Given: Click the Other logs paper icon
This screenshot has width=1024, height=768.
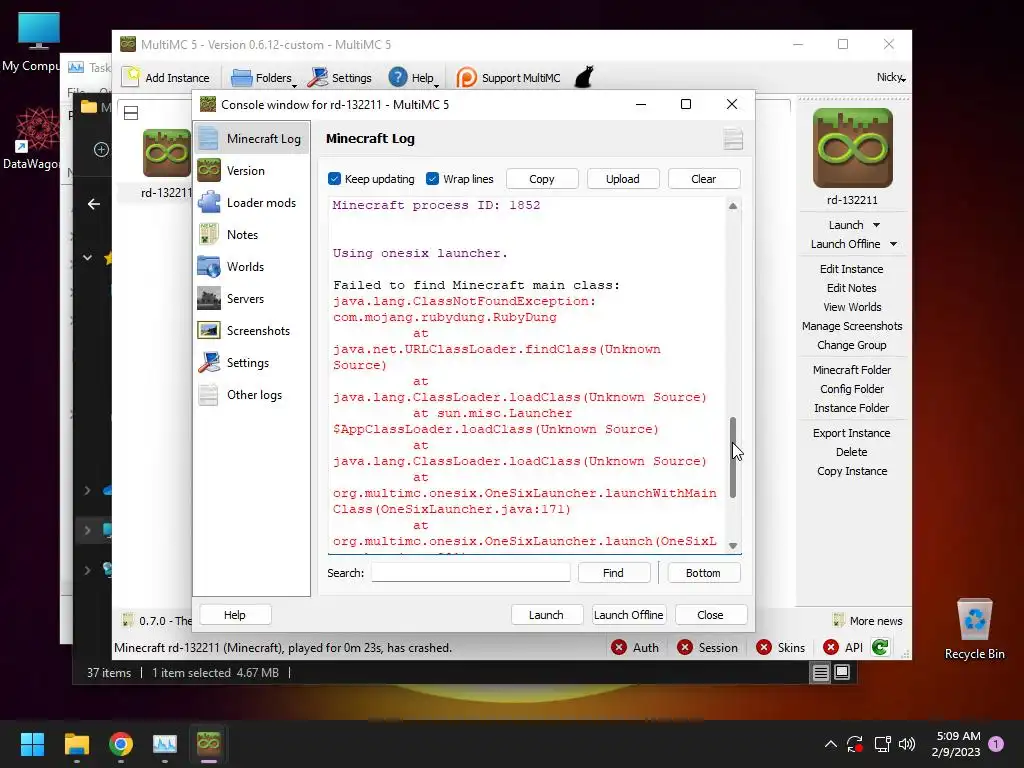Looking at the screenshot, I should click(209, 394).
